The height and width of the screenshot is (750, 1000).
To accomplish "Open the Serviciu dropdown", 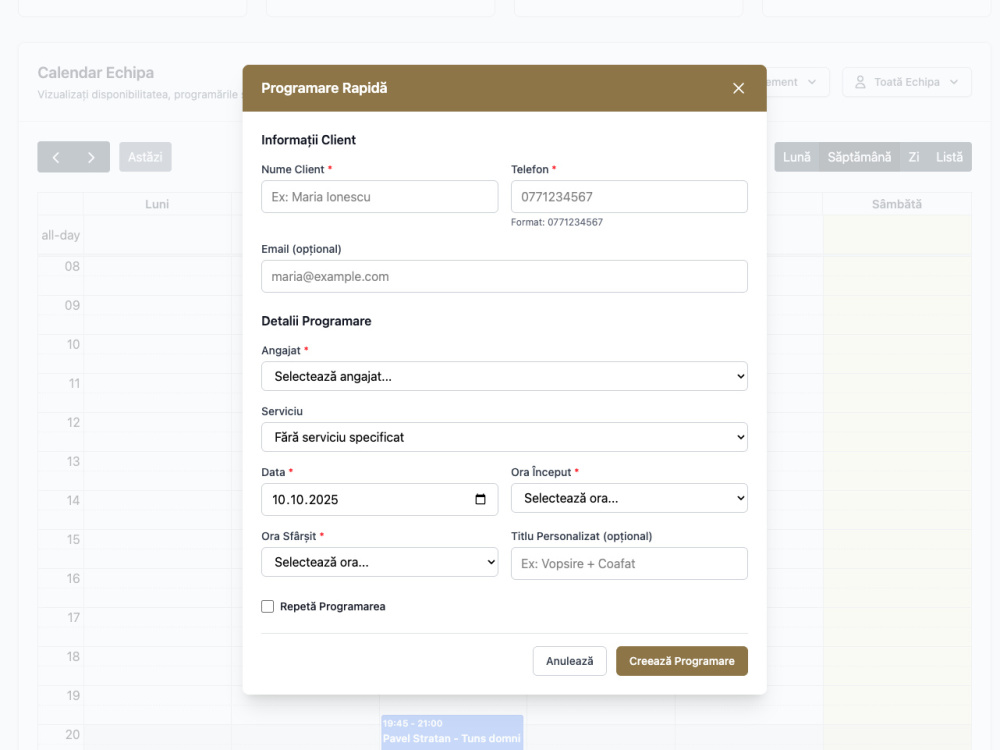I will pyautogui.click(x=504, y=437).
